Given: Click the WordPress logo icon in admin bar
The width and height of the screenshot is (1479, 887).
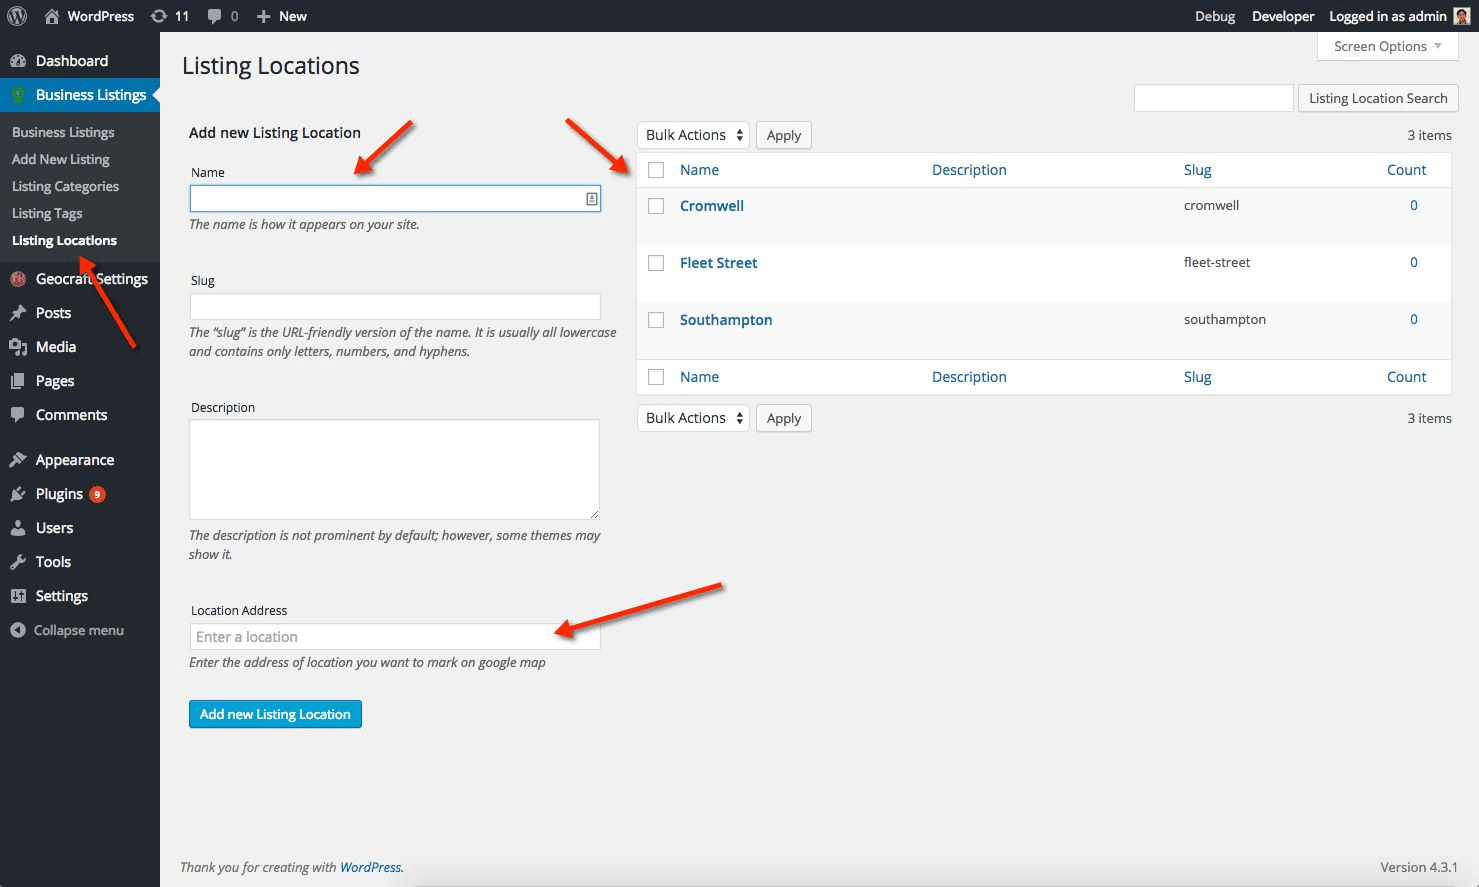Looking at the screenshot, I should click(17, 16).
